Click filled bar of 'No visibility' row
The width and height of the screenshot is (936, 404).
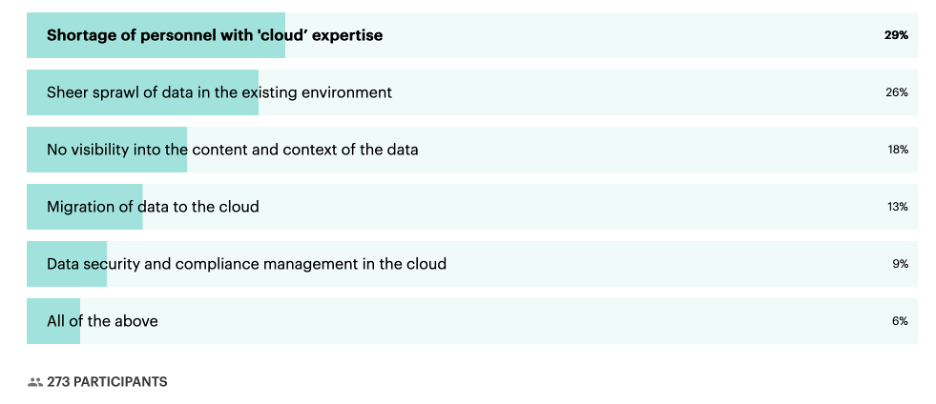tap(107, 150)
